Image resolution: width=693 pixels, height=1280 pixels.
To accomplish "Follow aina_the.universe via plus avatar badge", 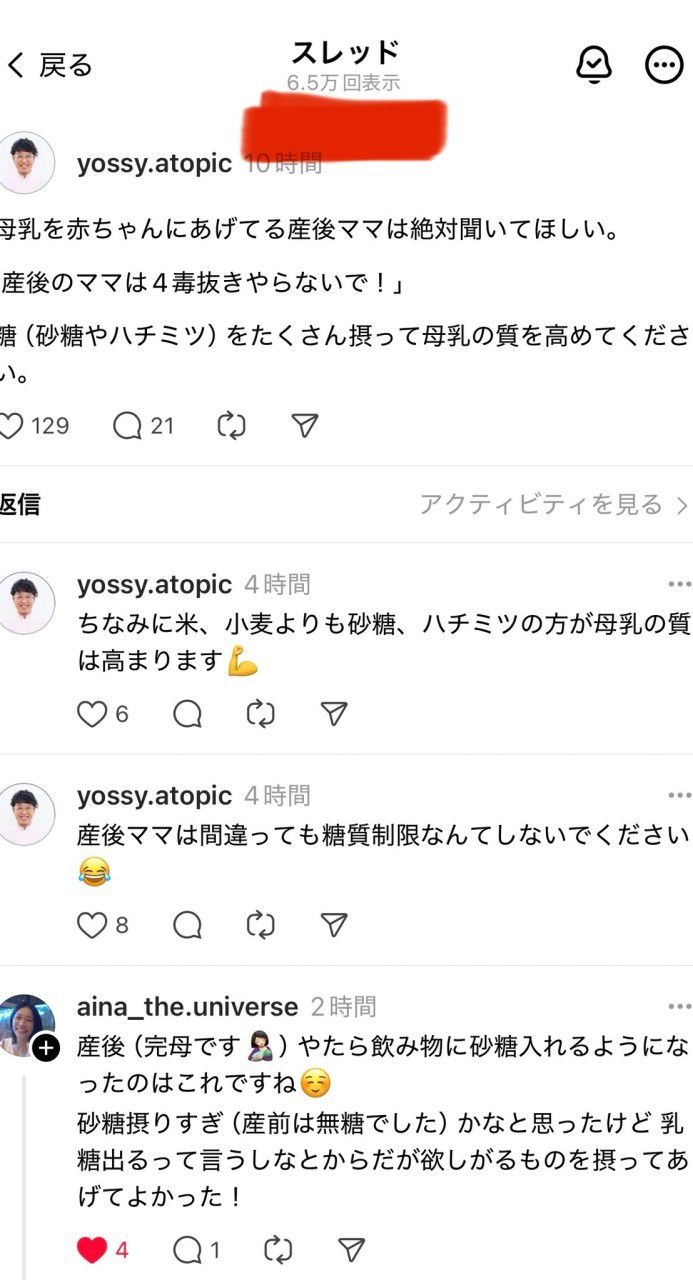I will point(46,1047).
